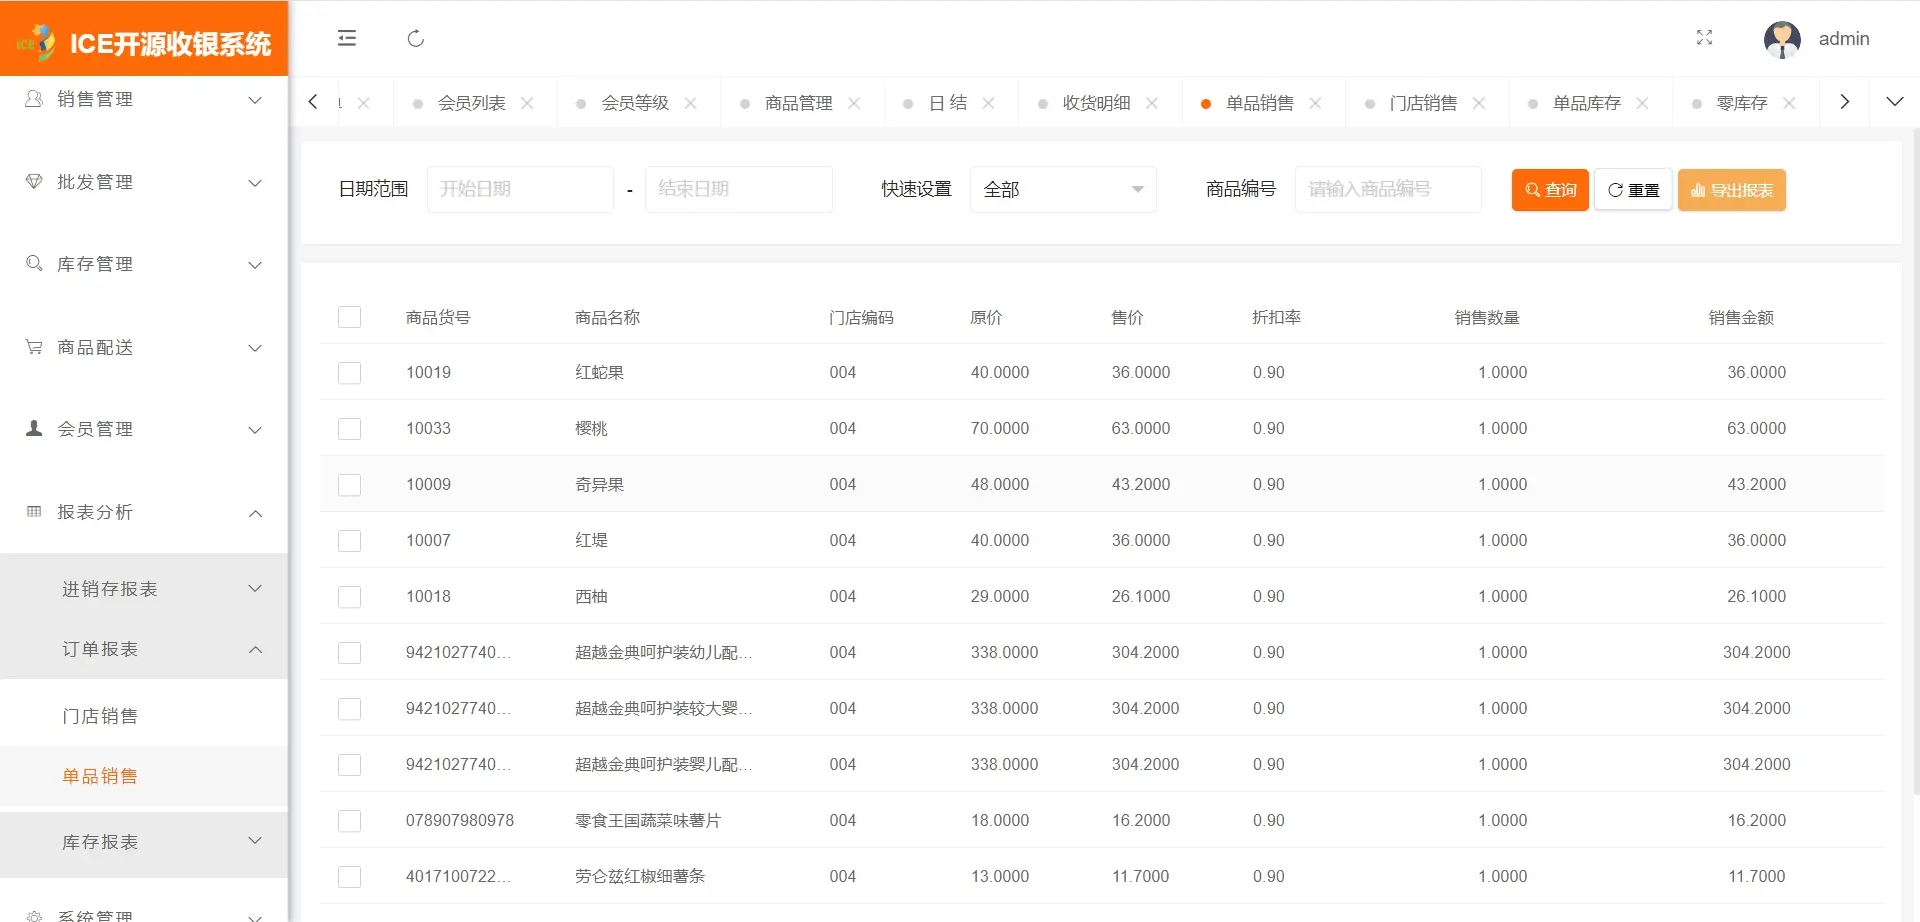Click the 商品配送 cart icon
Screen dimensions: 1920x922
(x=34, y=347)
